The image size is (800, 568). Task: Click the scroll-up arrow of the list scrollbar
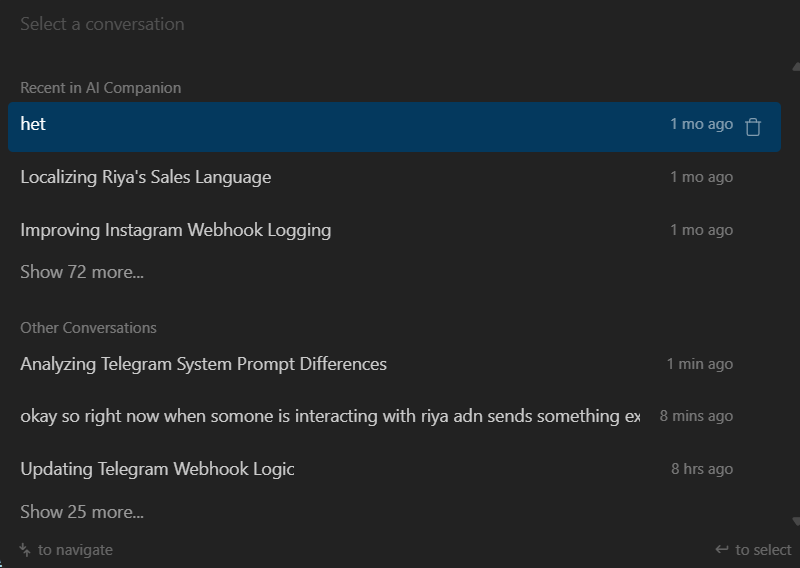click(796, 67)
